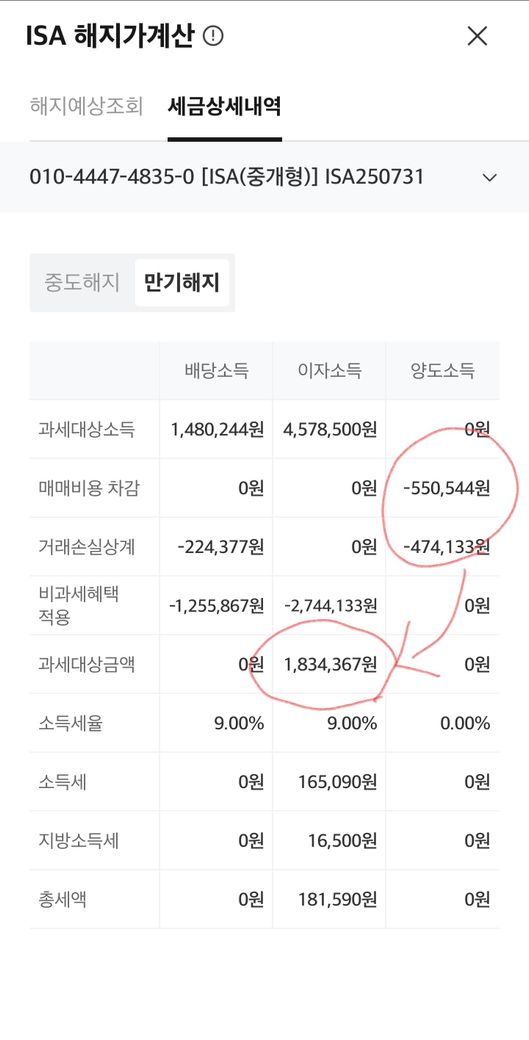Click the 1,834,367원 taxable amount cell
Viewport: 529px width, 1040px height.
[330, 664]
